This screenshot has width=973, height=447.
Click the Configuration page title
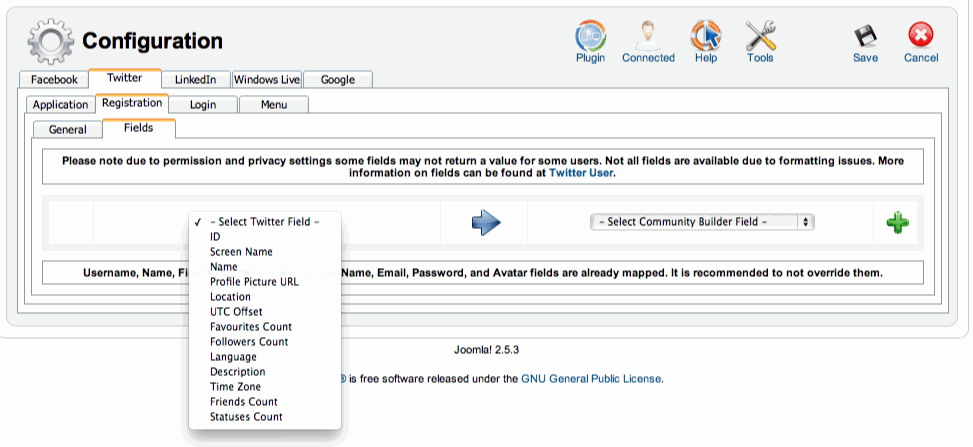(152, 41)
